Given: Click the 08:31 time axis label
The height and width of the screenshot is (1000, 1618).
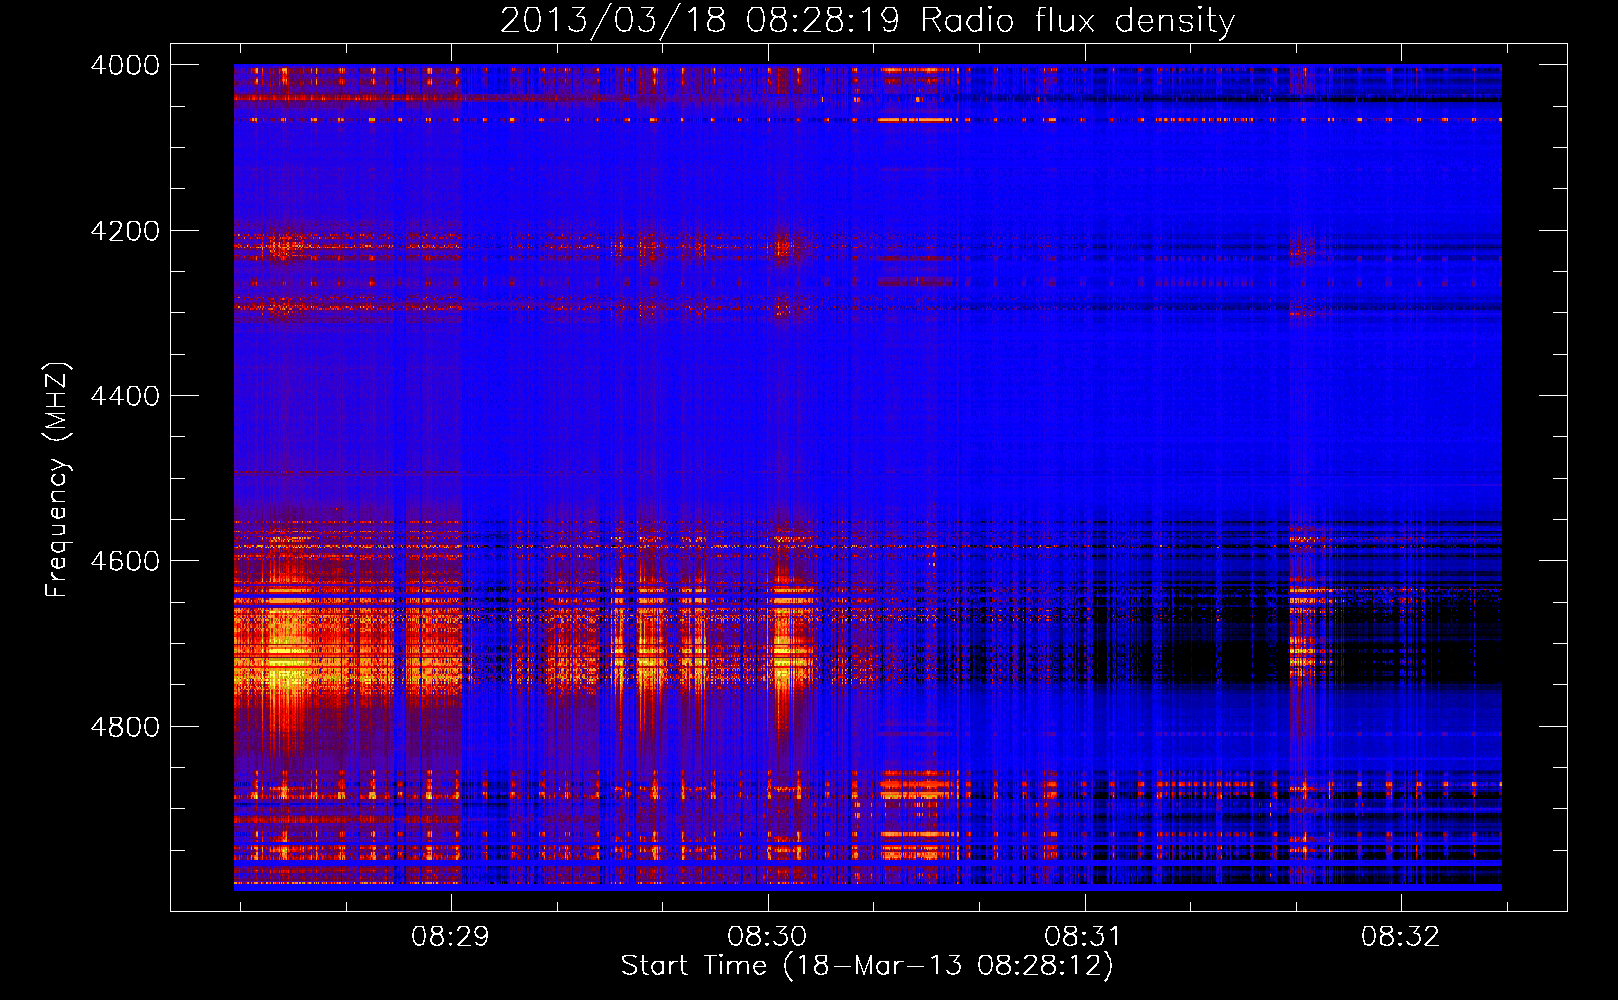Looking at the screenshot, I should 1083,936.
